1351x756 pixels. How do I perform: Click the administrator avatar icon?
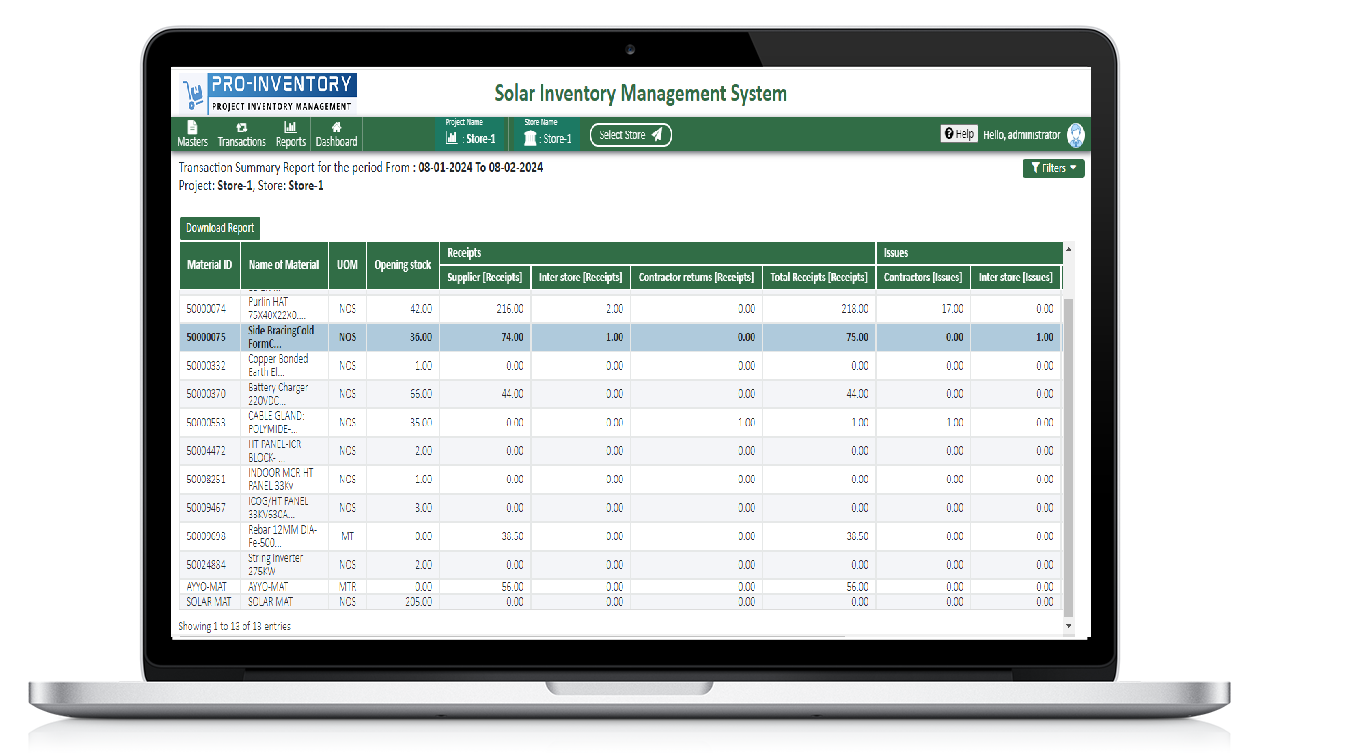(1076, 135)
